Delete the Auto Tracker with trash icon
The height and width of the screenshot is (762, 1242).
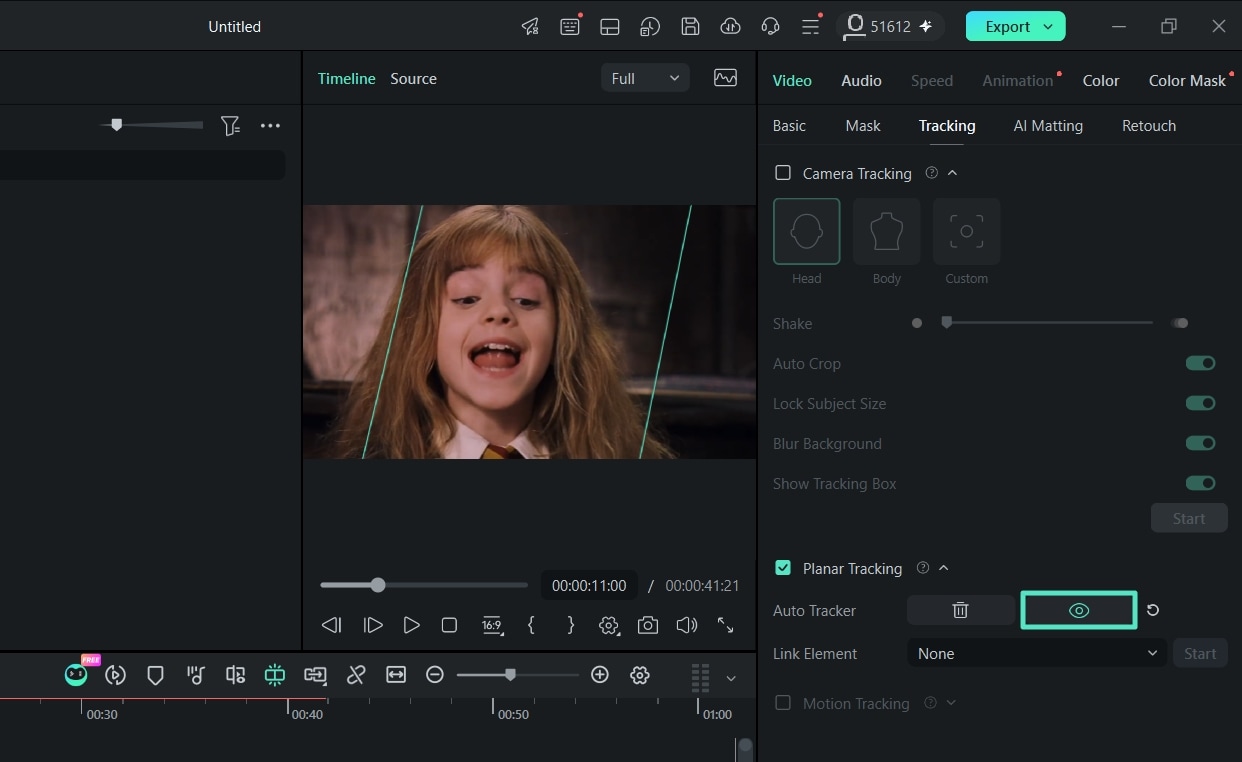point(960,610)
